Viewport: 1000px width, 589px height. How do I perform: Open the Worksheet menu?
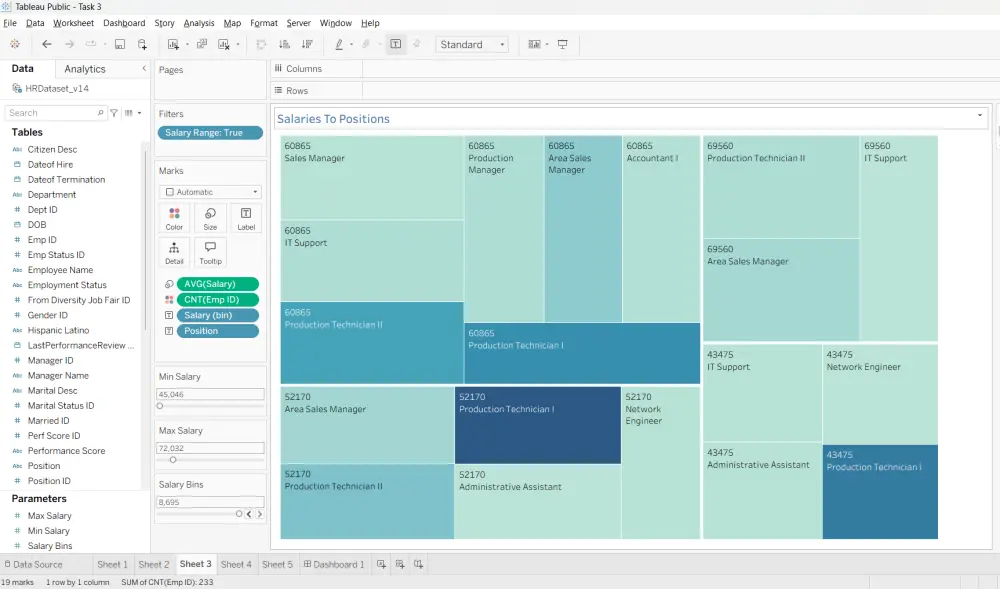pyautogui.click(x=73, y=23)
